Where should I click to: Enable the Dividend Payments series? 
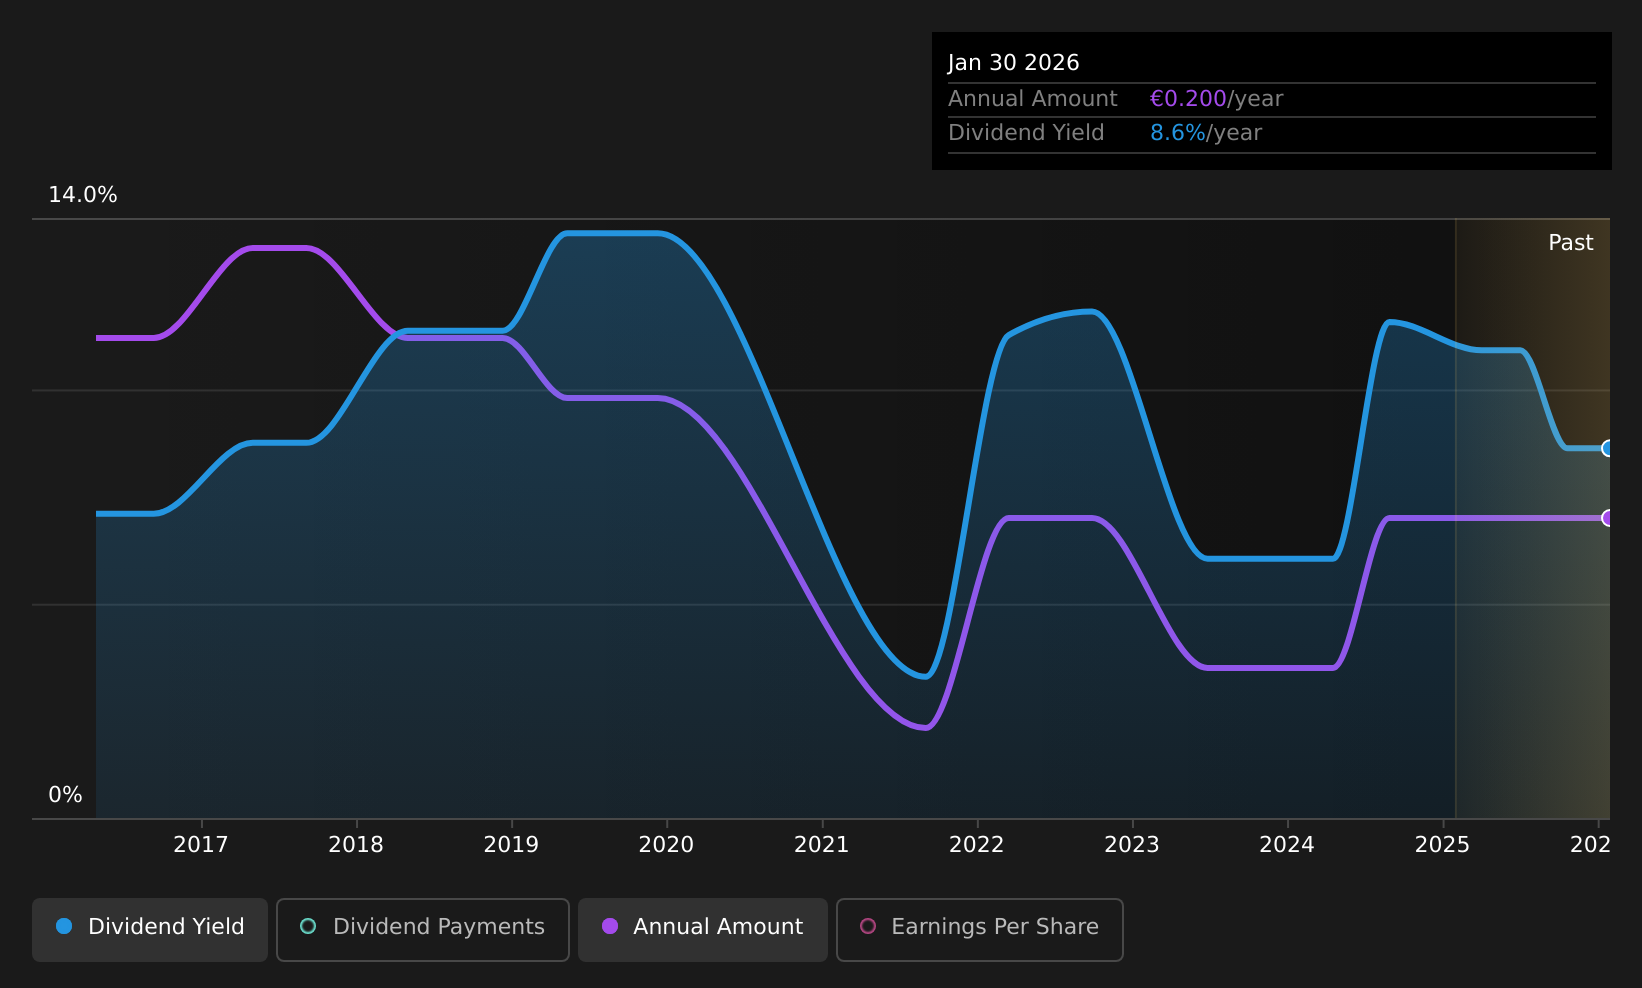click(423, 930)
